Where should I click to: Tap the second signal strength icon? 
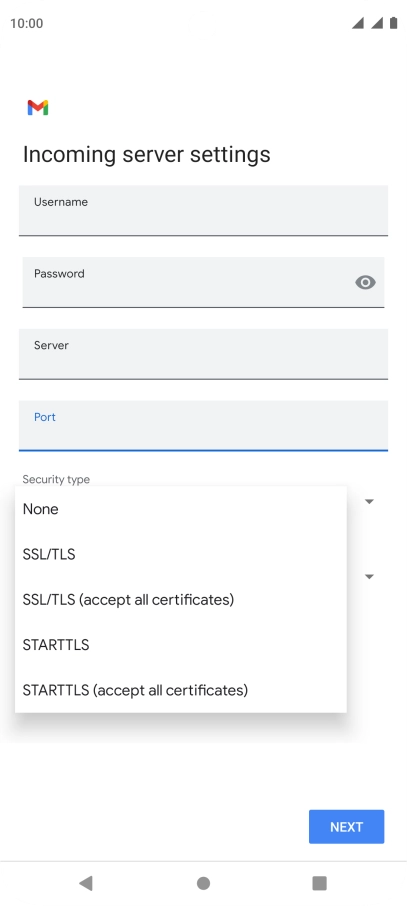point(377,23)
